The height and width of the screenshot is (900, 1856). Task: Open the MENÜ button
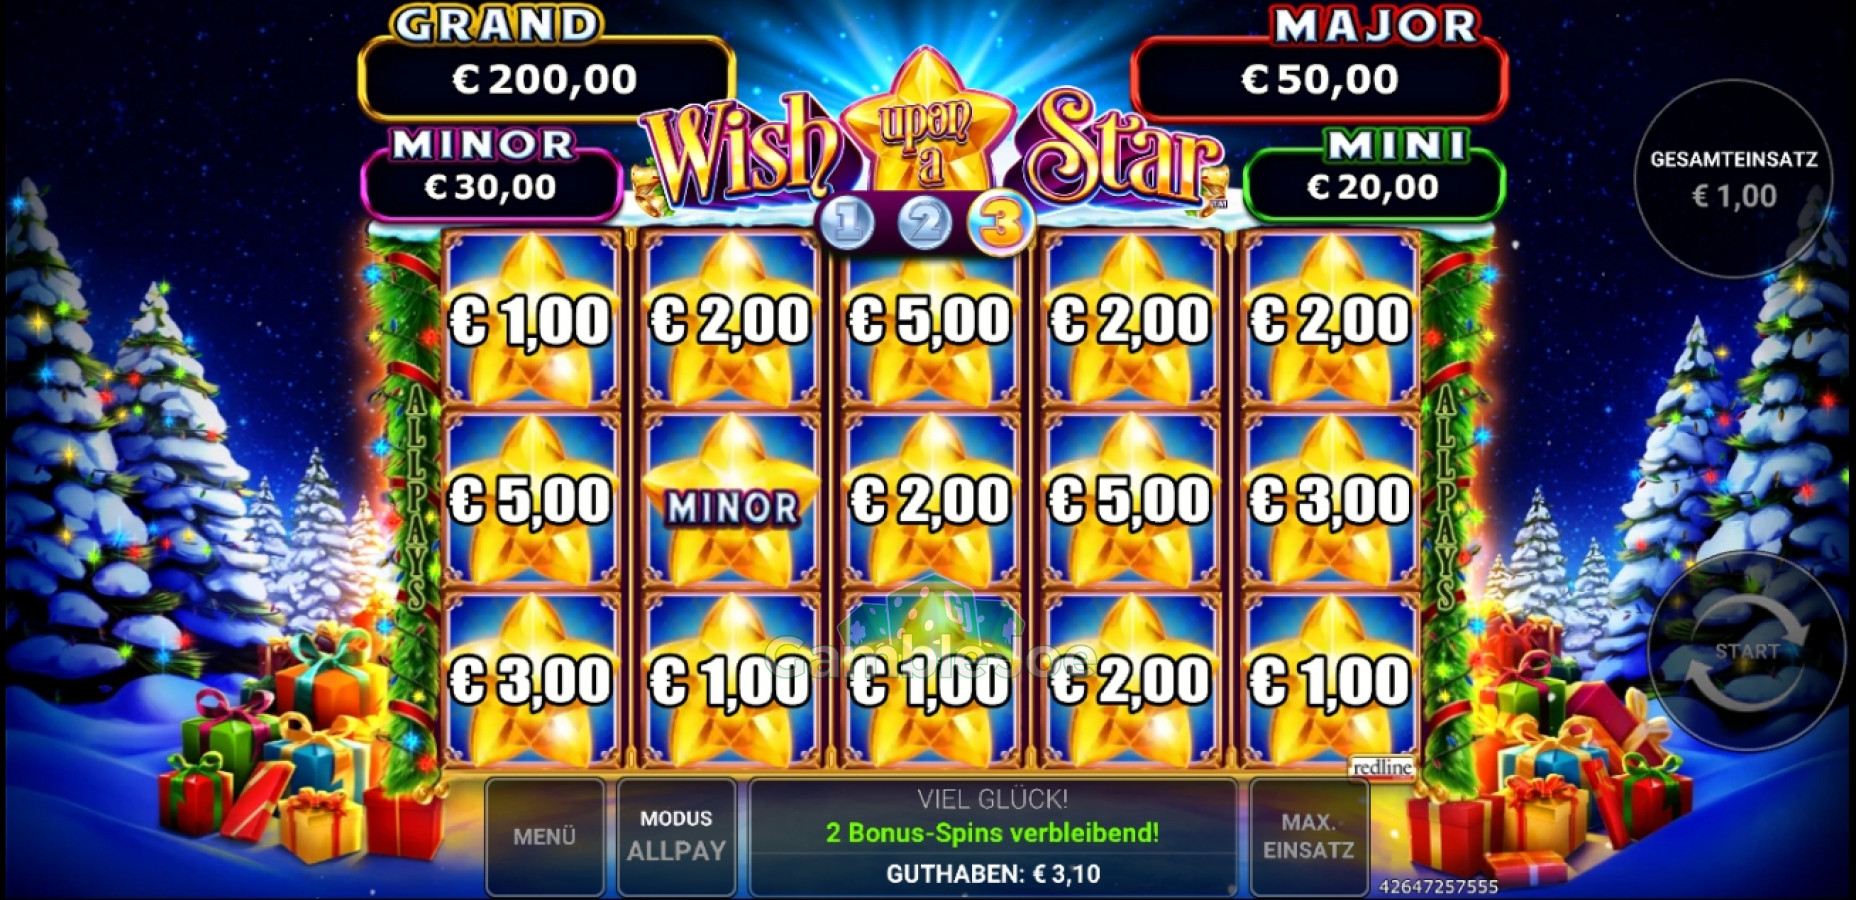(x=545, y=837)
